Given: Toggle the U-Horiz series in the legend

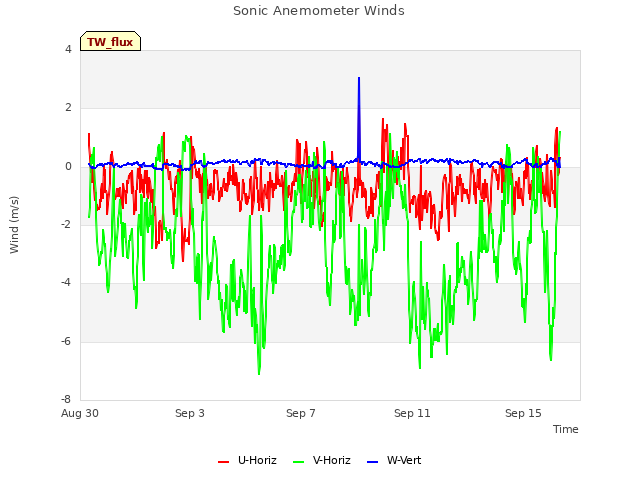Looking at the screenshot, I should point(247,460).
